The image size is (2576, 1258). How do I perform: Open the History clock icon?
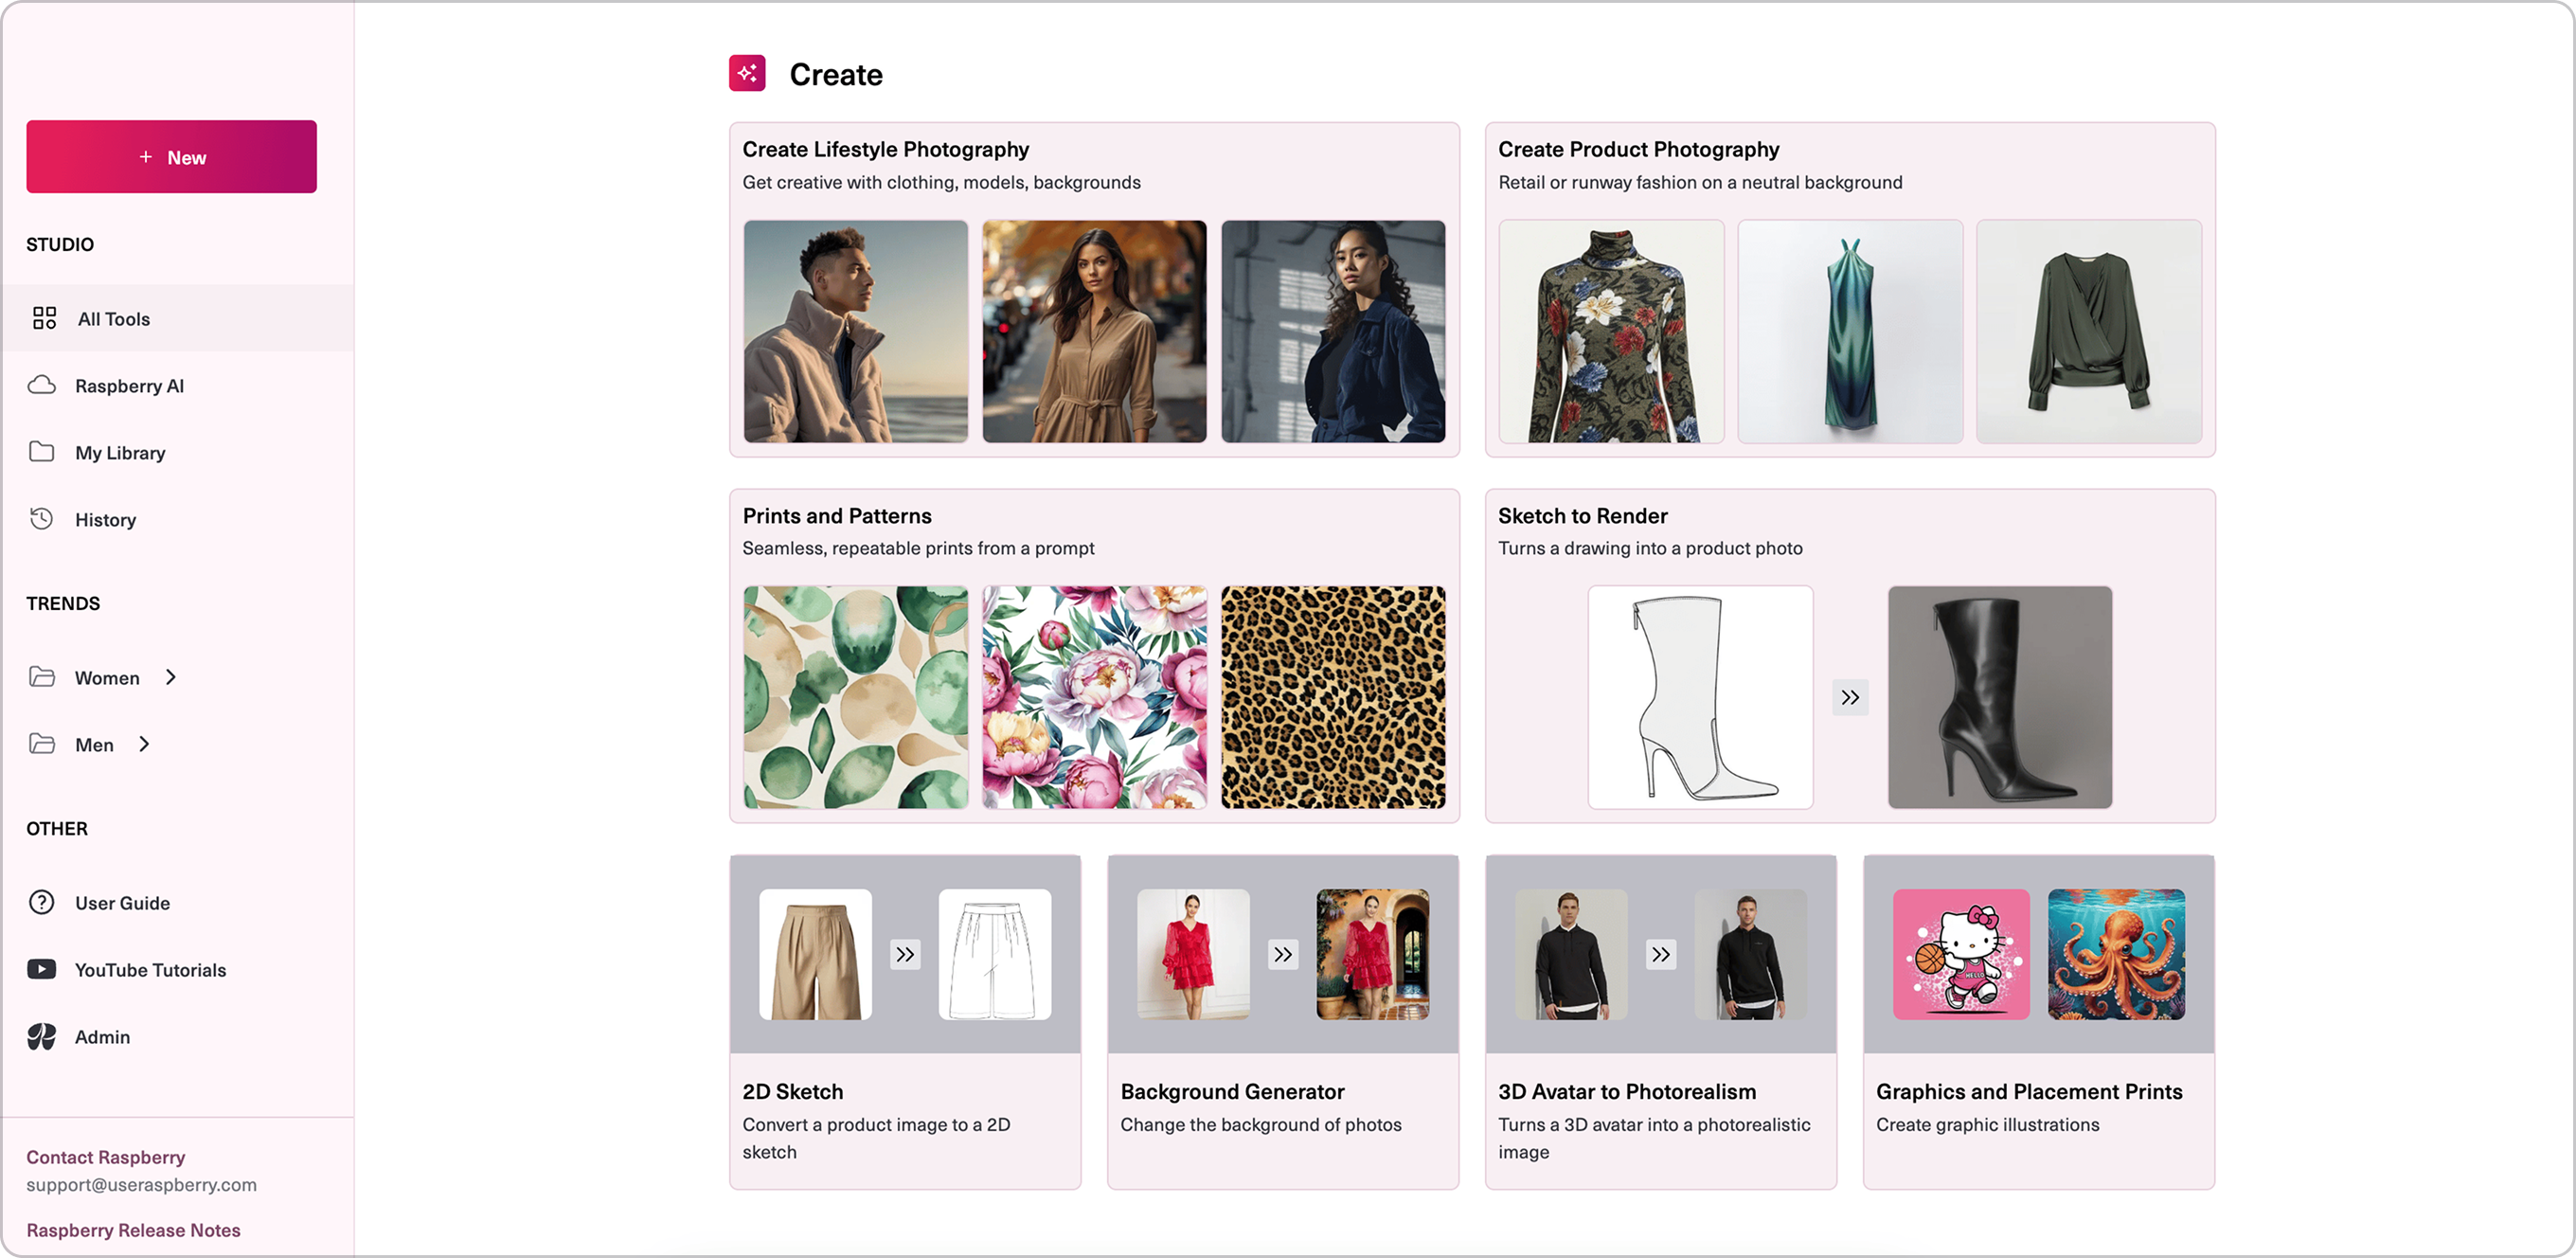[x=42, y=519]
